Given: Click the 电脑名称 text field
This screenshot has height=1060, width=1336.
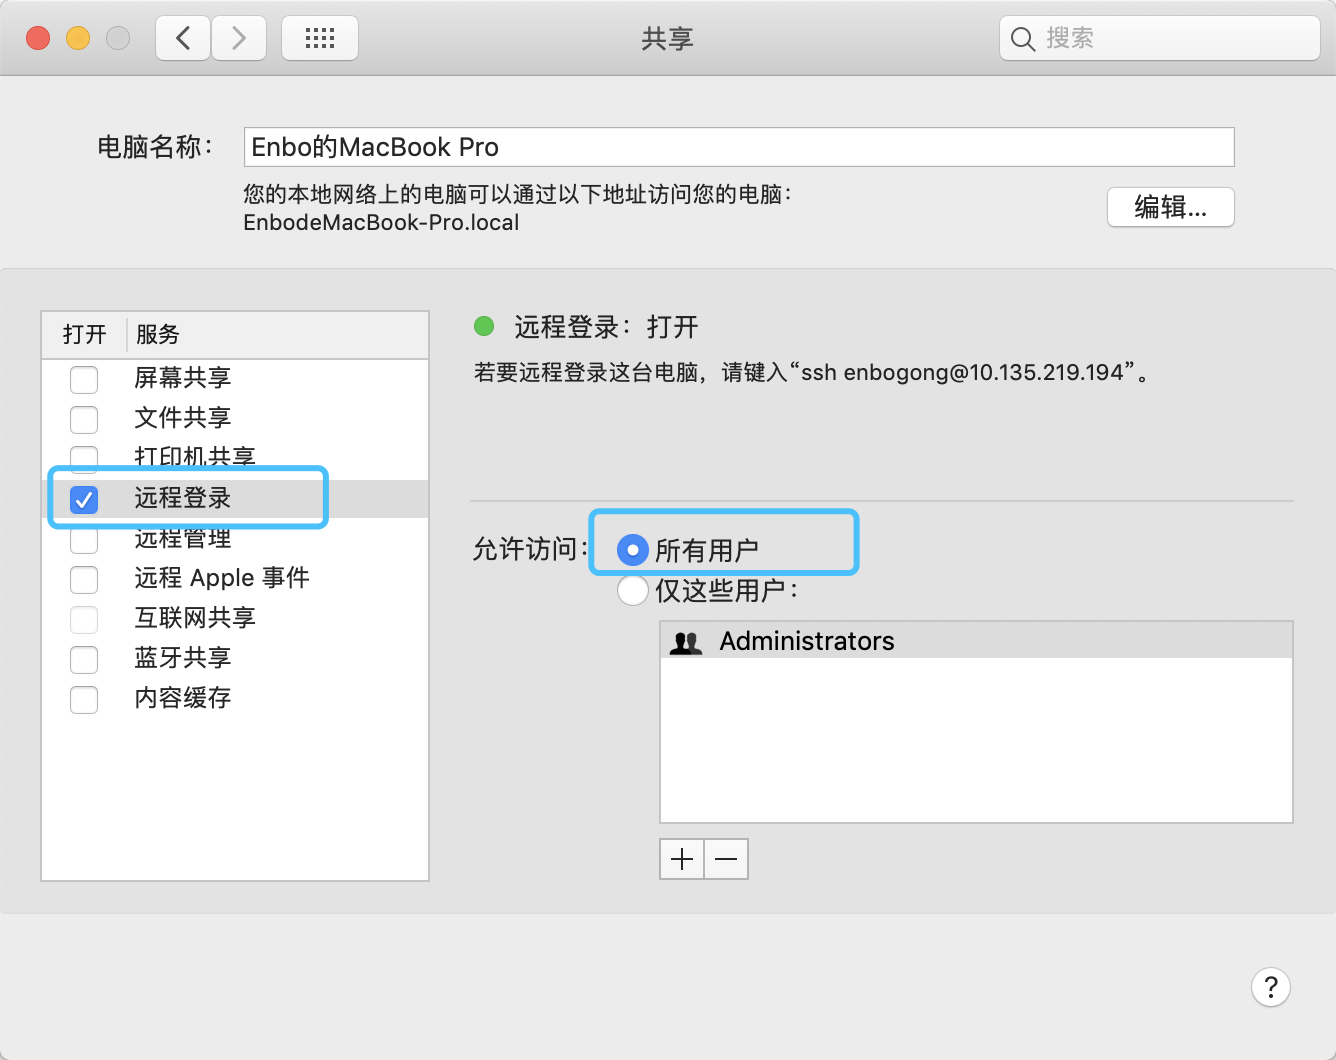Looking at the screenshot, I should point(739,147).
